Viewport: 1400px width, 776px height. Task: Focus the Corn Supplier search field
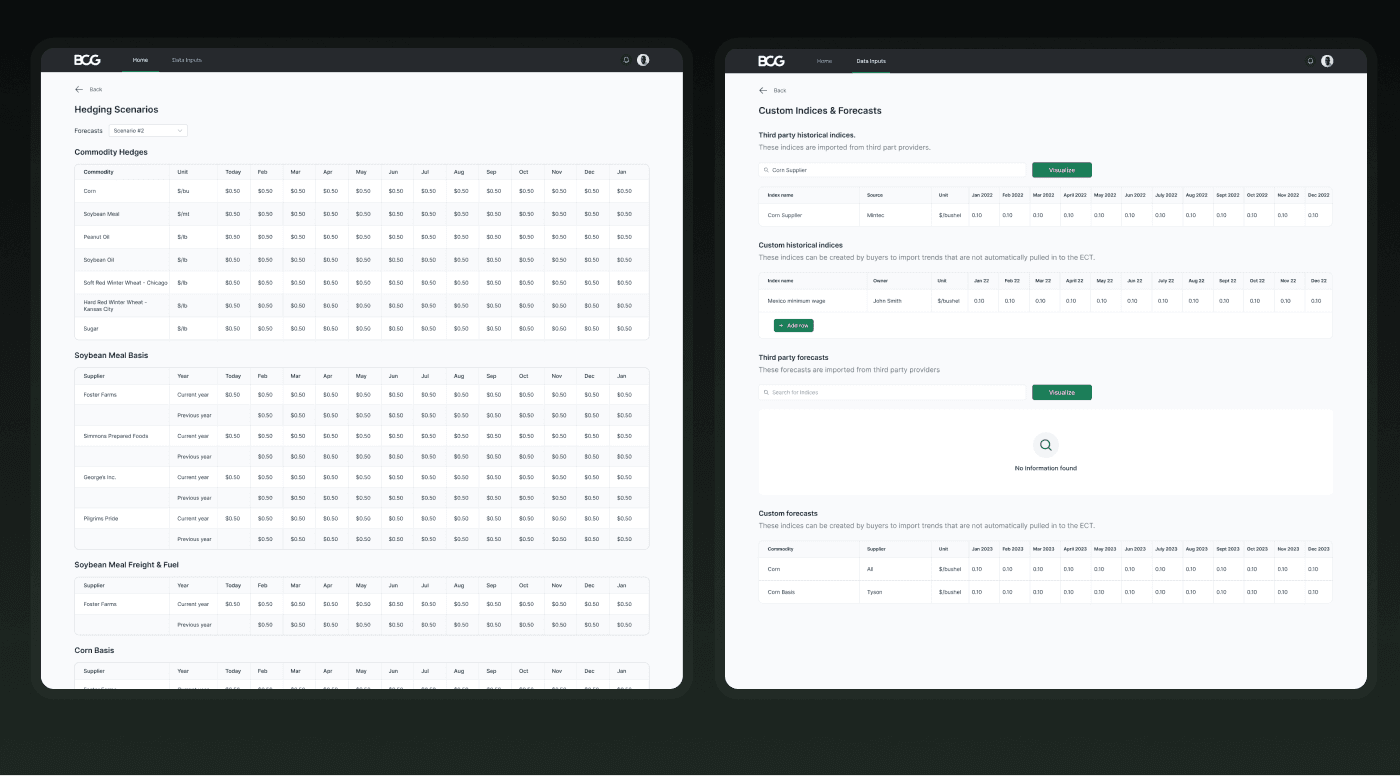click(893, 170)
